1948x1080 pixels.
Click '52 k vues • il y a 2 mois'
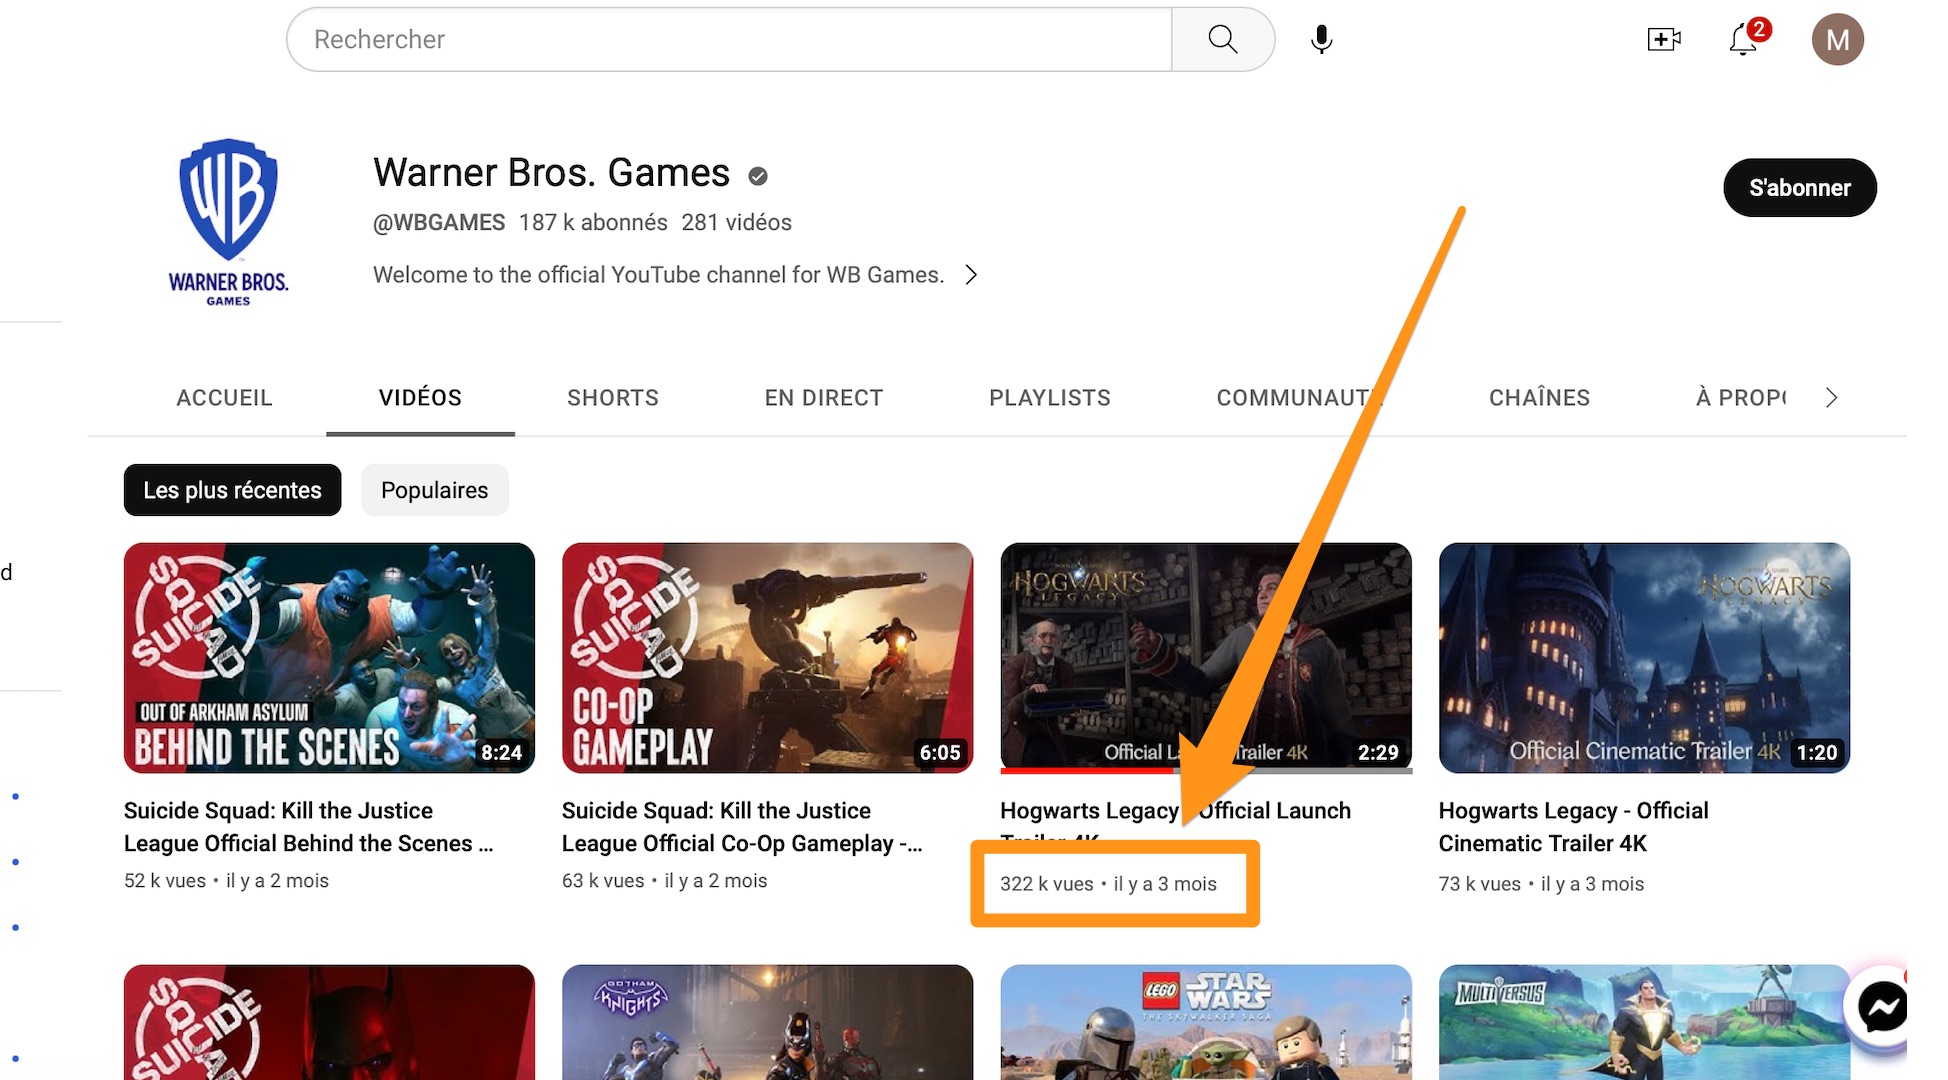click(x=226, y=881)
